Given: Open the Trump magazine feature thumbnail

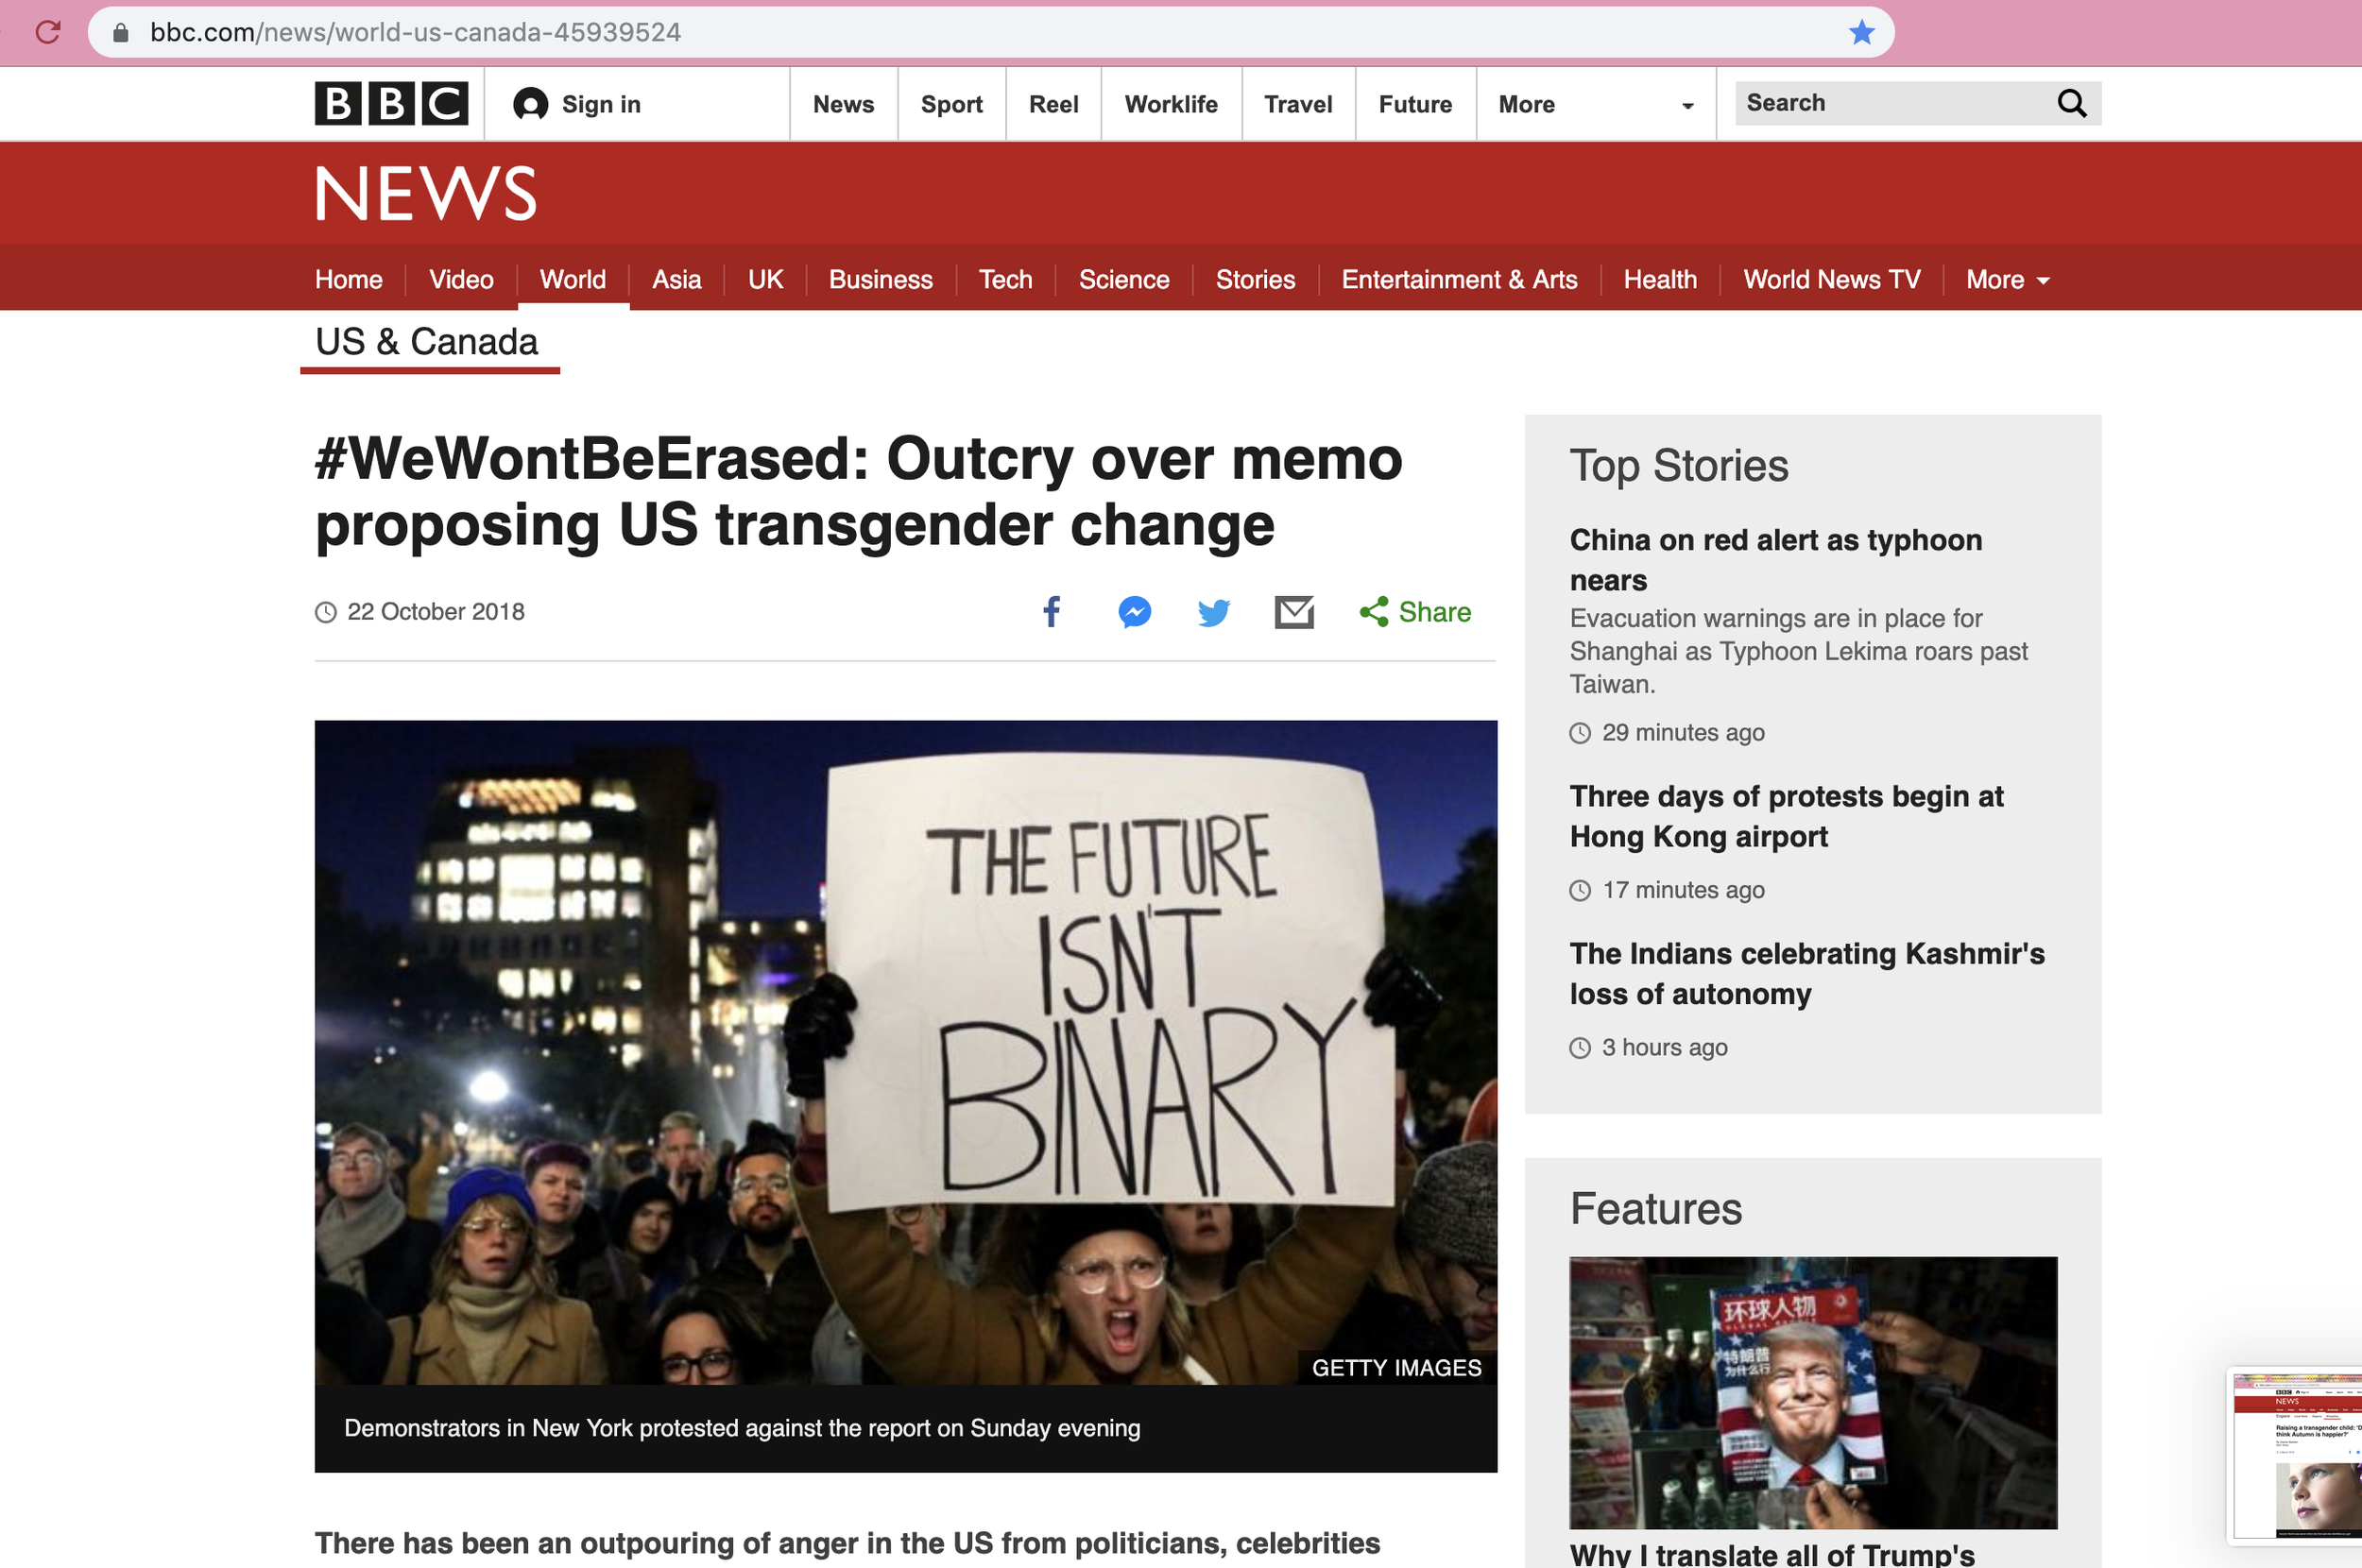Looking at the screenshot, I should pos(1813,1392).
